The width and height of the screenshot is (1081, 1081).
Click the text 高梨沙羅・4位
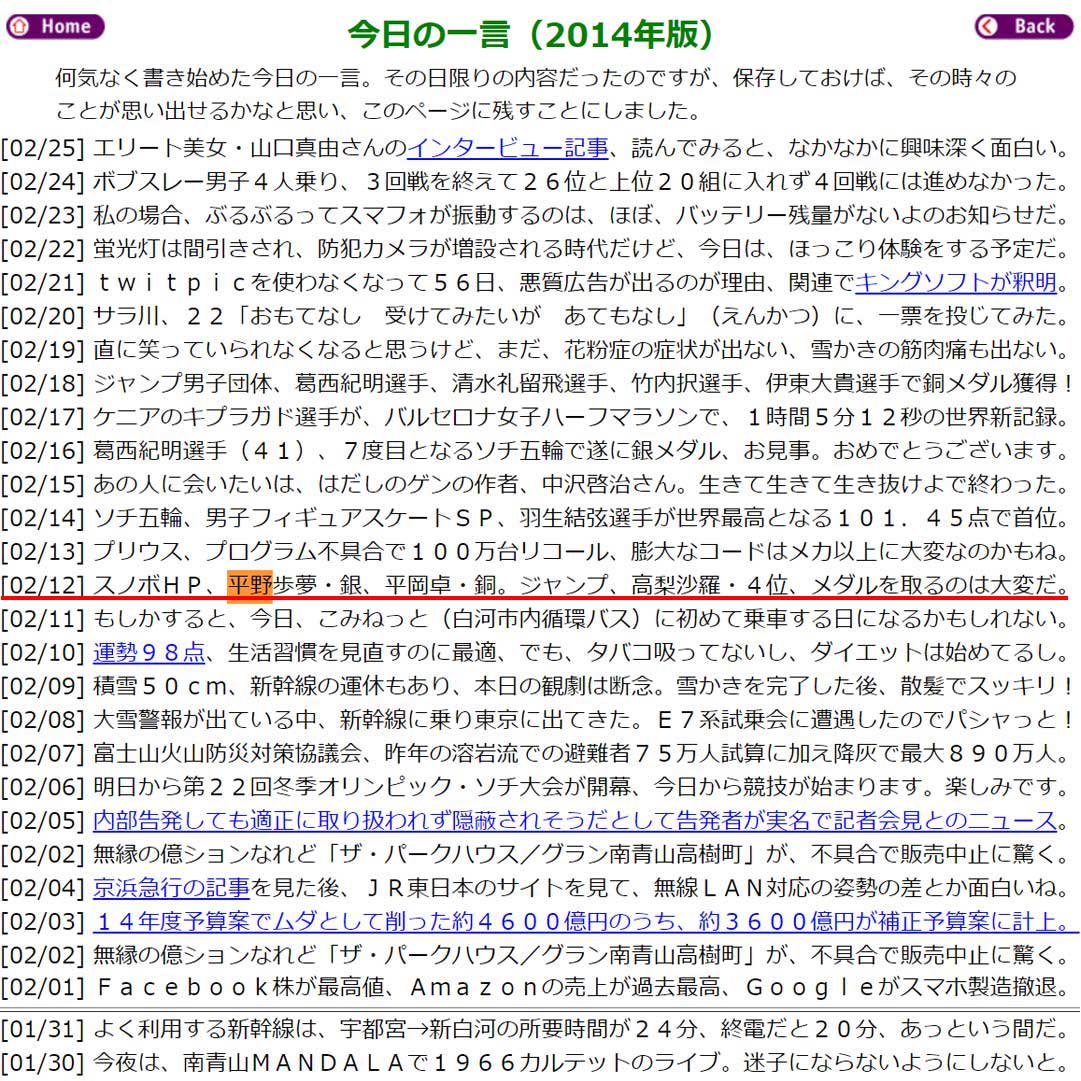709,585
